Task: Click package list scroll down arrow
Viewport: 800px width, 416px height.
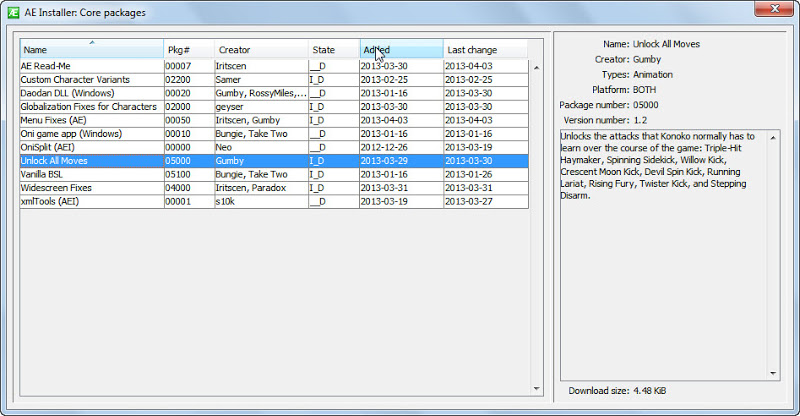Action: tap(536, 389)
